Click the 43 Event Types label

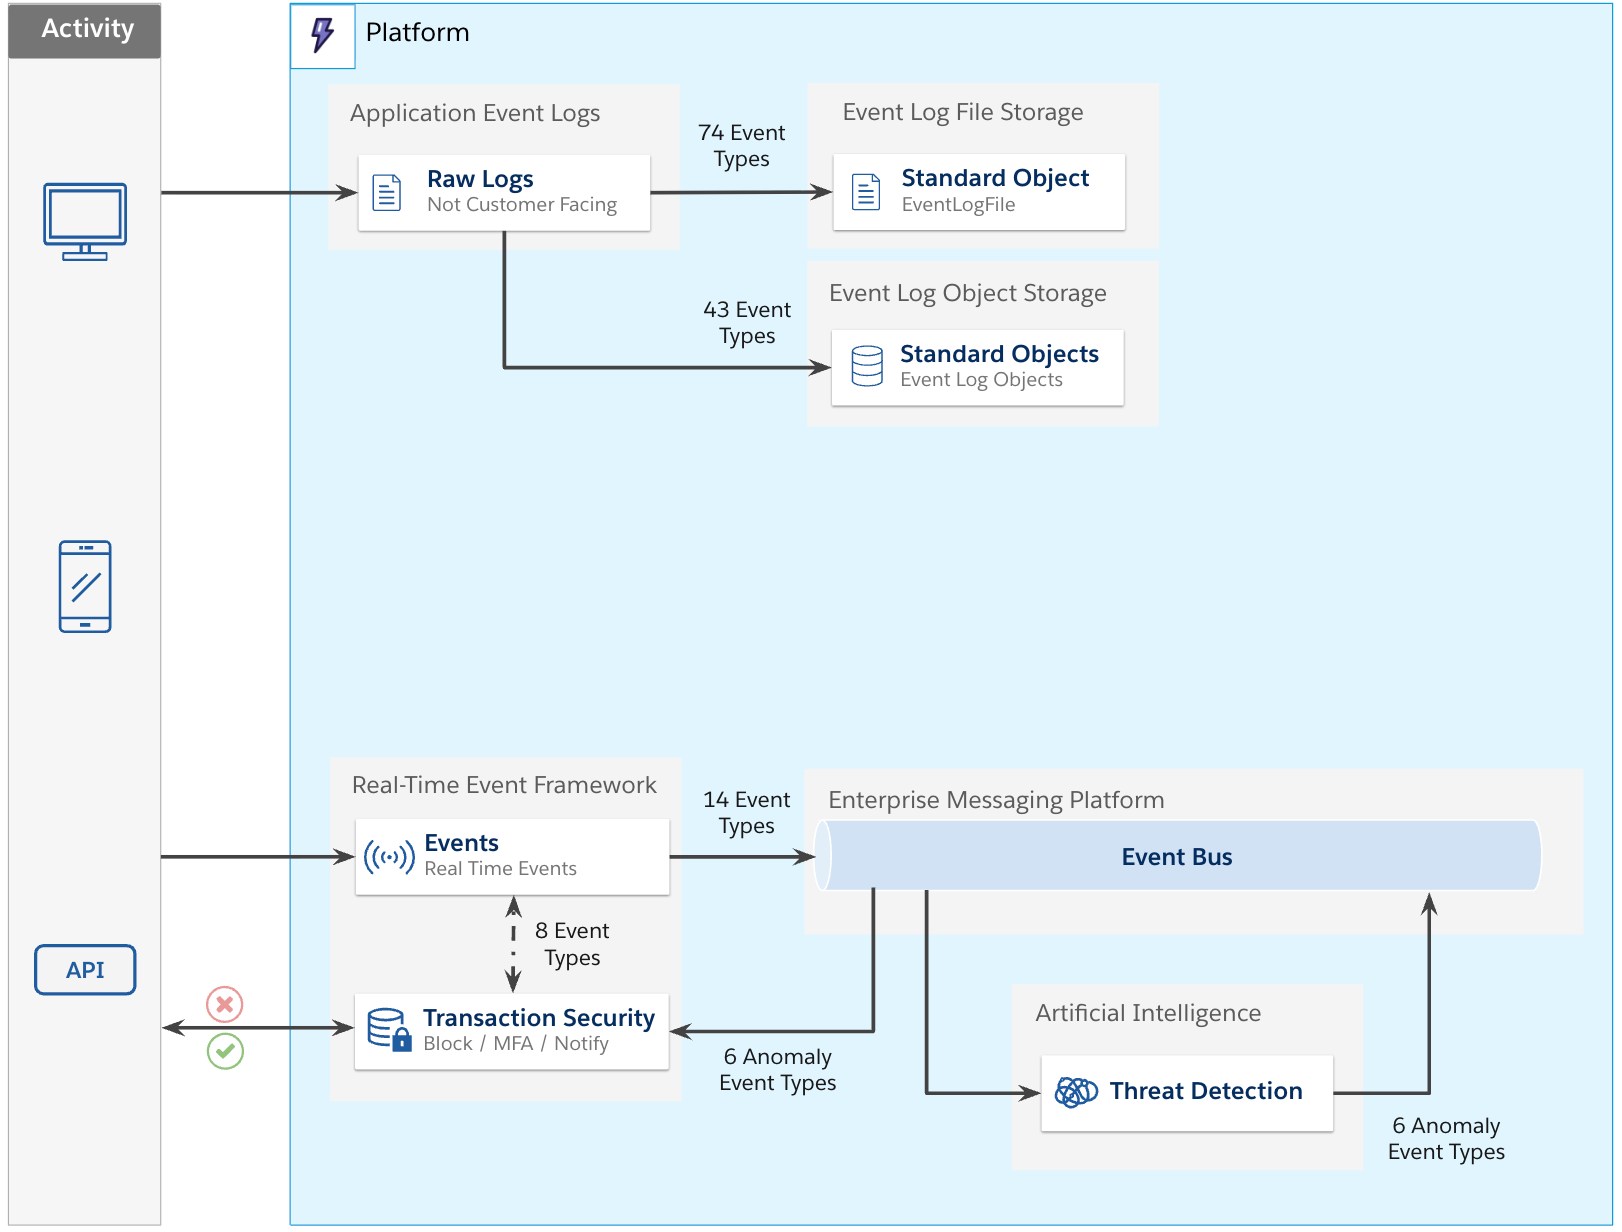[x=746, y=323]
